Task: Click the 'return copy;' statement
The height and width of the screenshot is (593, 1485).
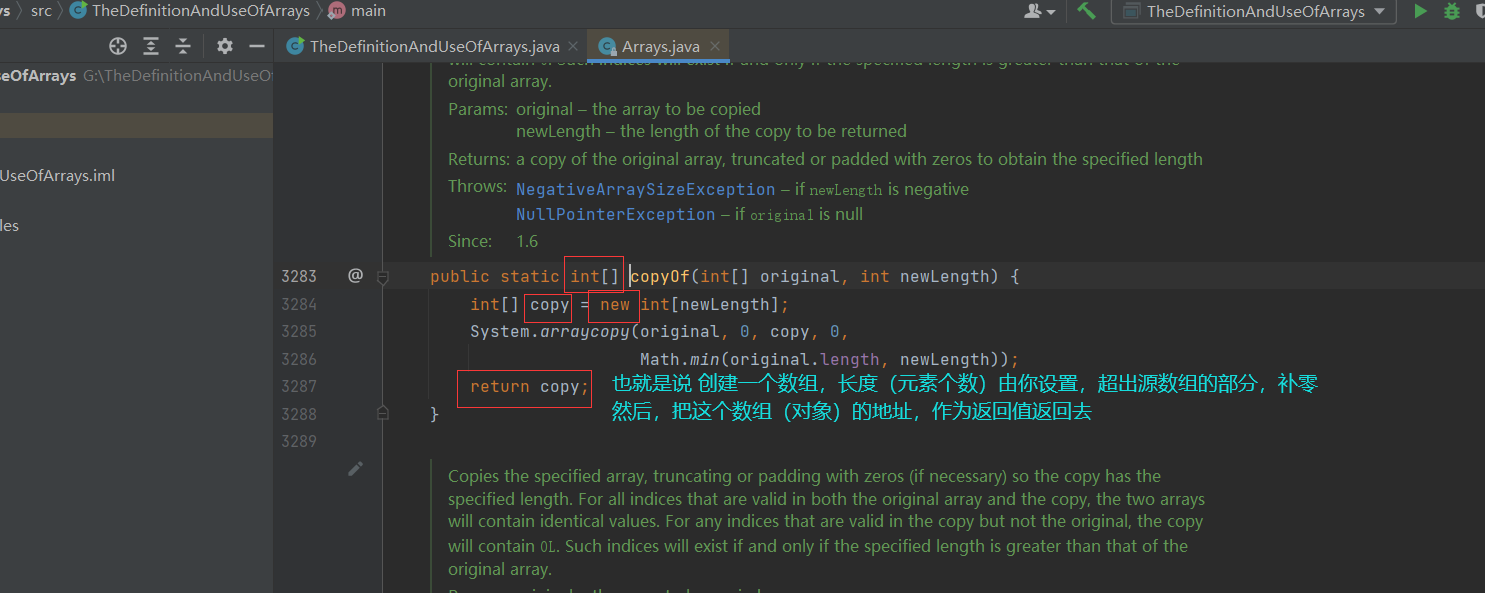Action: coord(530,386)
